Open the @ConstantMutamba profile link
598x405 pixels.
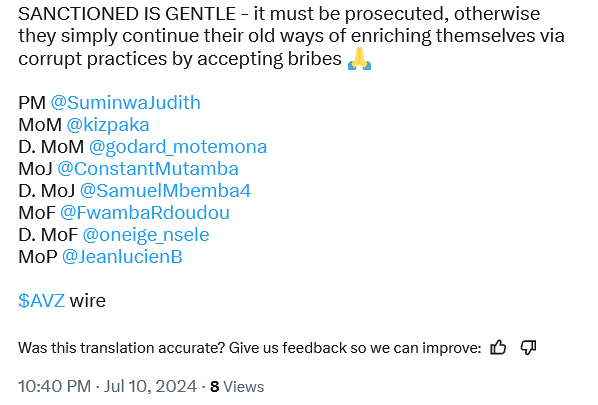[x=148, y=169]
